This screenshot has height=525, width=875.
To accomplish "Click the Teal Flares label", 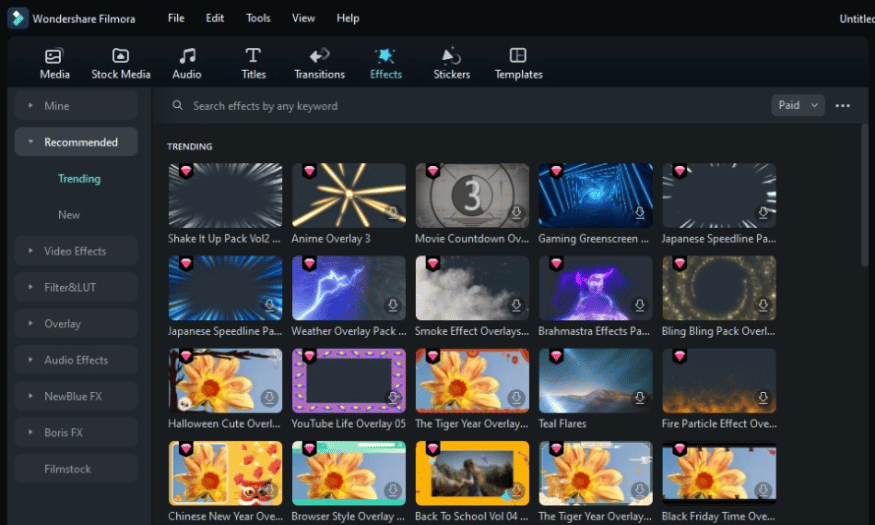I will tap(562, 424).
